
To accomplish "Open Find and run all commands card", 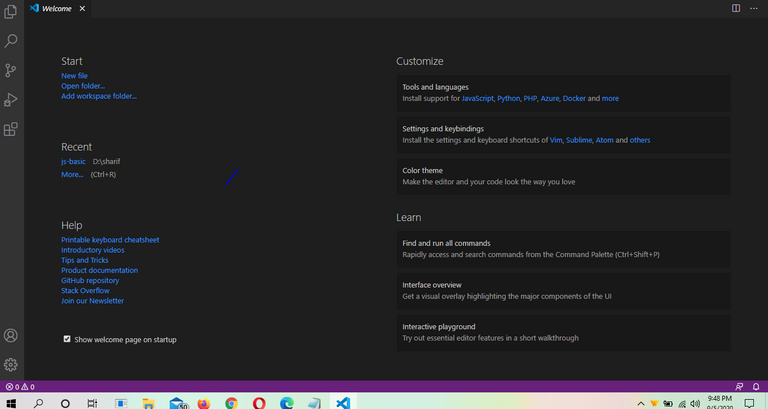I will [563, 249].
